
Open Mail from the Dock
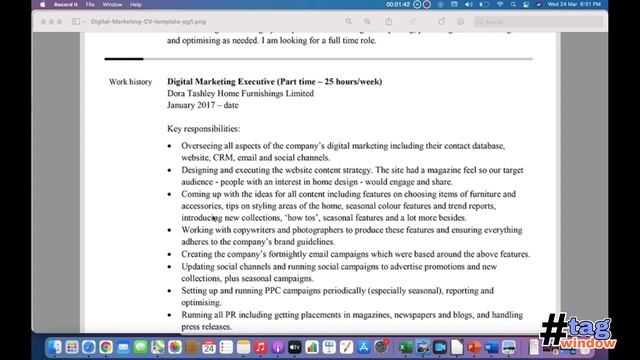point(123,347)
